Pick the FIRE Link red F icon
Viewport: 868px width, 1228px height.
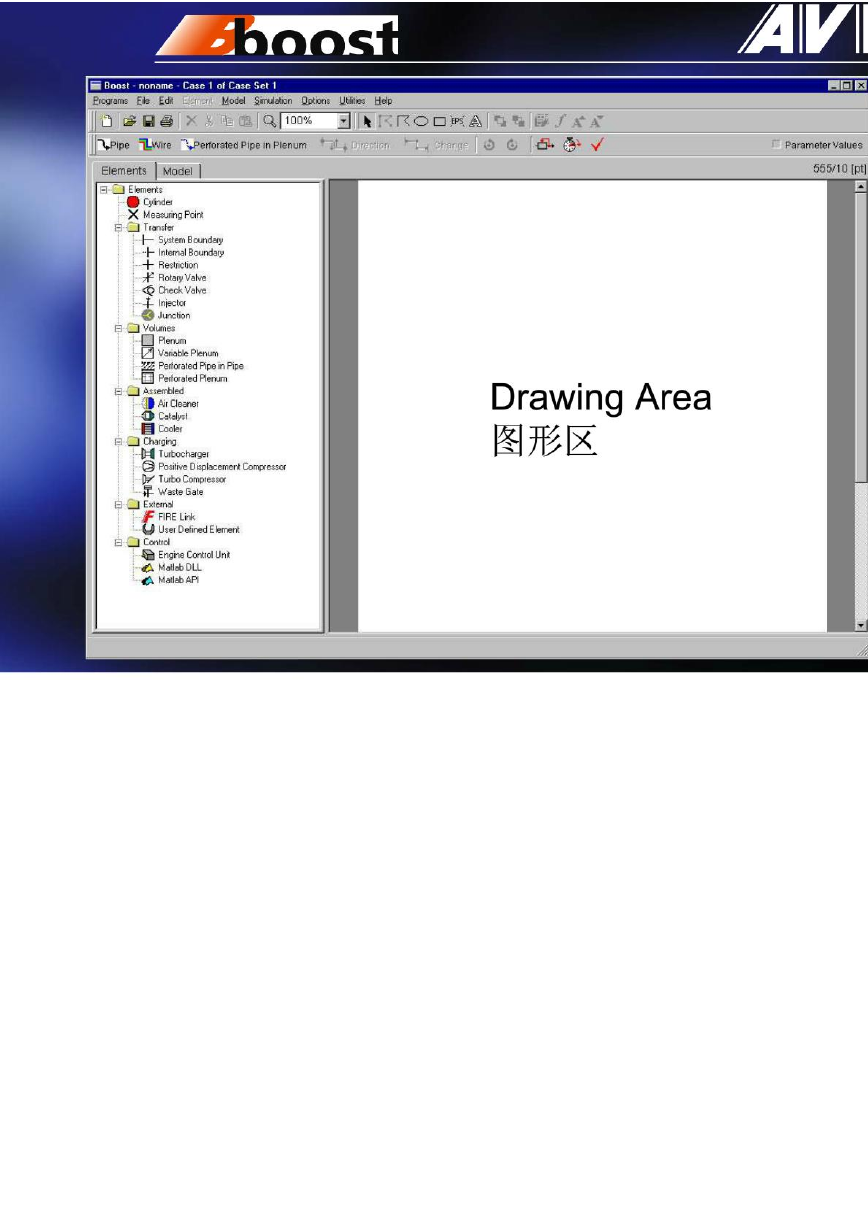[148, 517]
